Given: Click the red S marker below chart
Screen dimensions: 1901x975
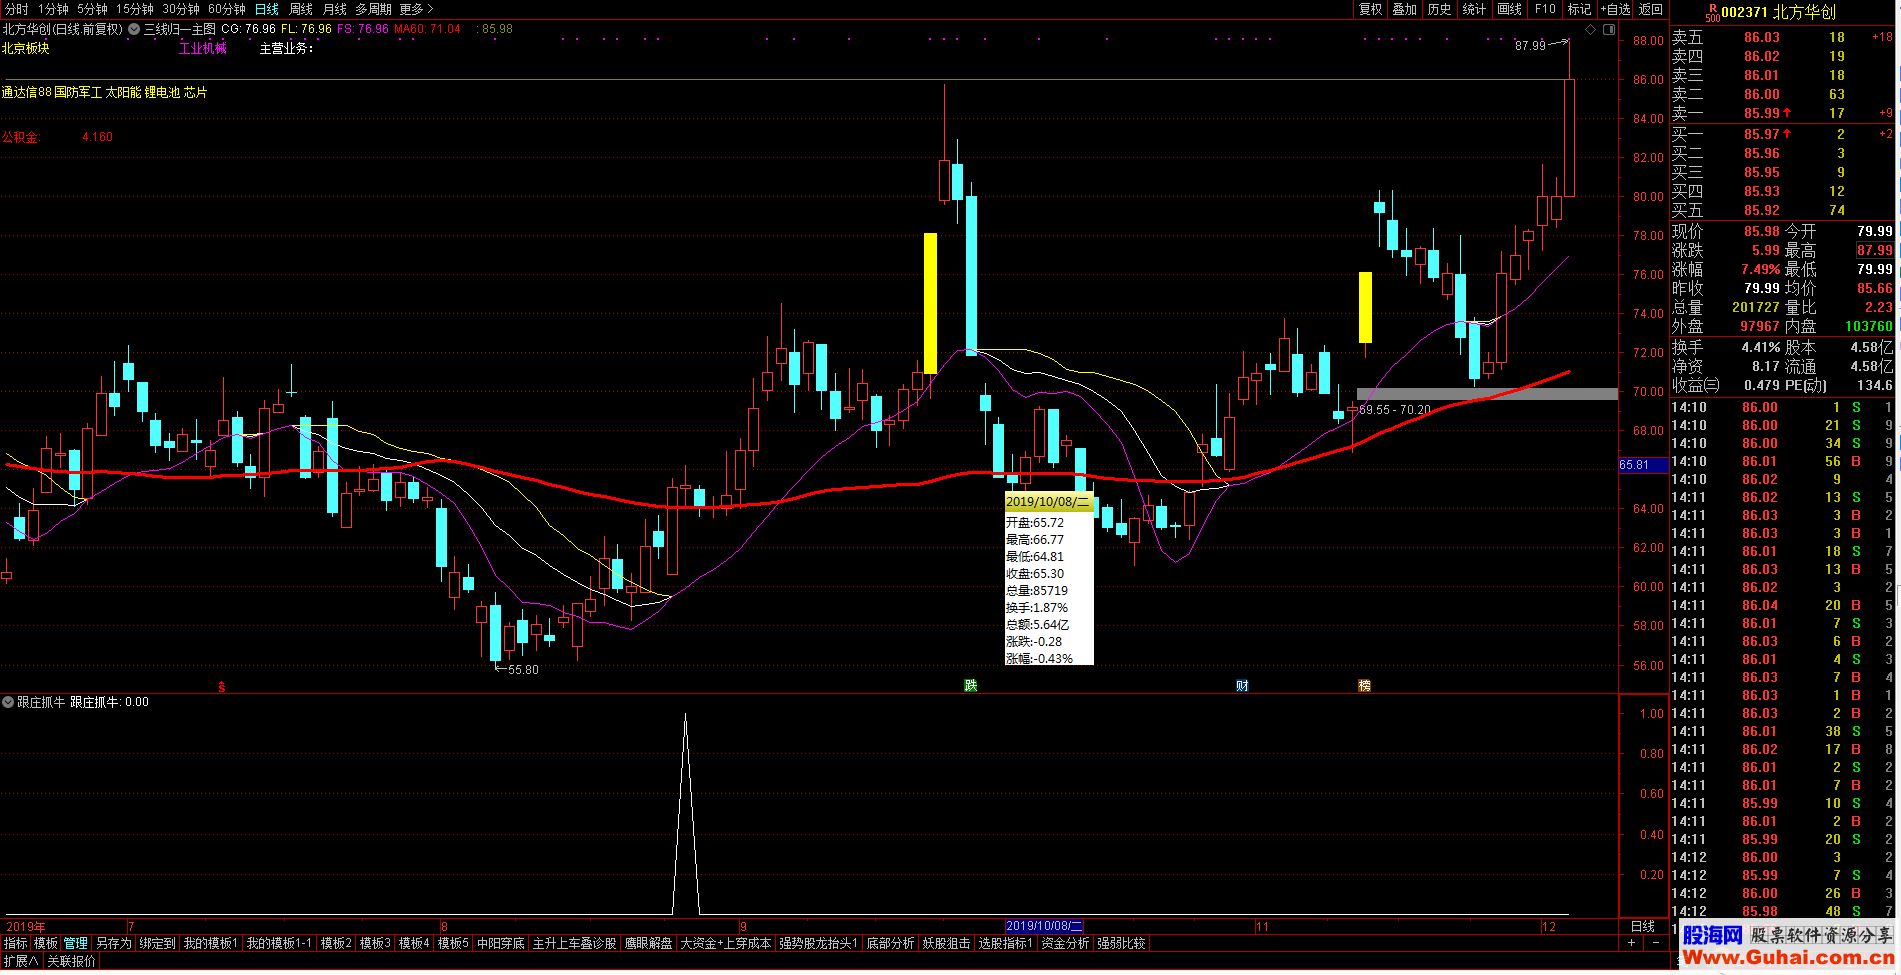Looking at the screenshot, I should coord(222,686).
